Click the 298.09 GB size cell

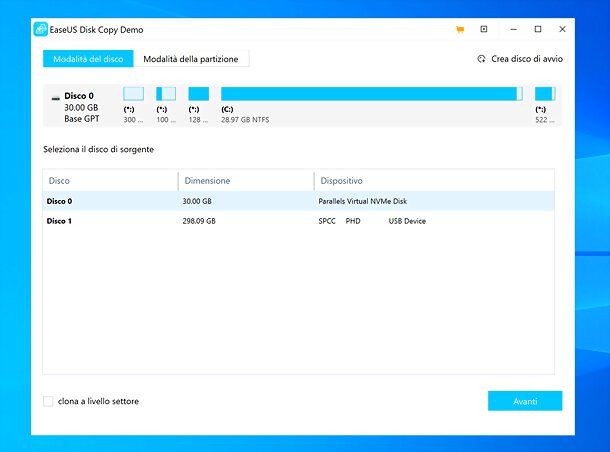(x=199, y=221)
